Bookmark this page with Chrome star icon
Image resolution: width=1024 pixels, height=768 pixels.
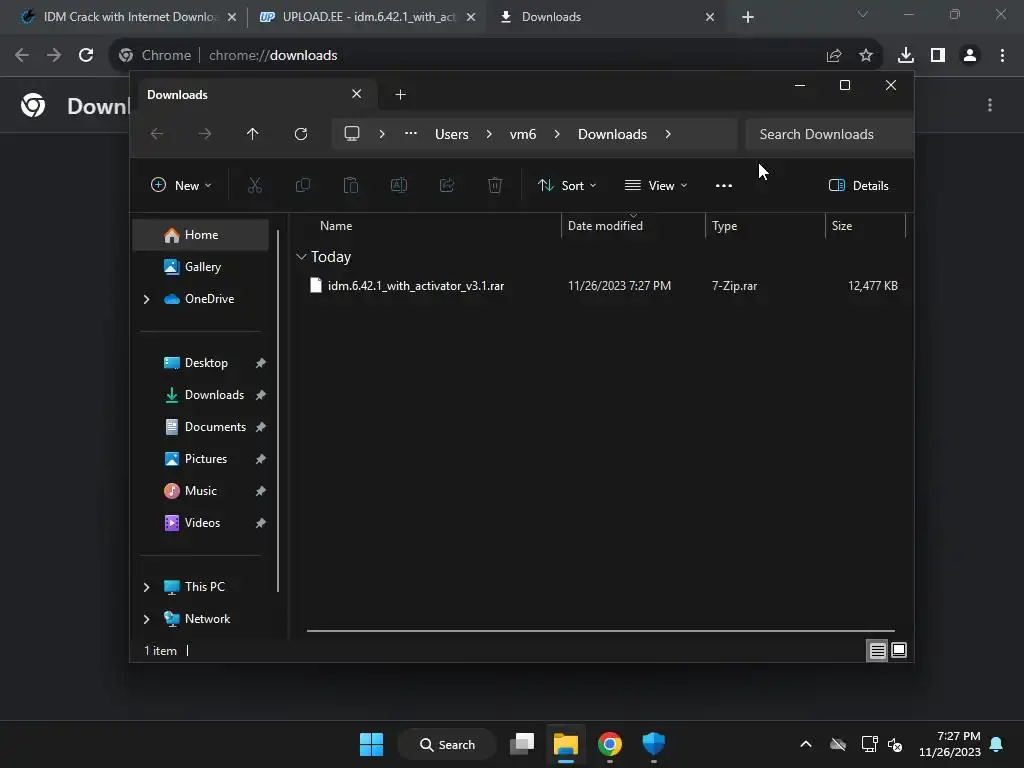(x=865, y=55)
